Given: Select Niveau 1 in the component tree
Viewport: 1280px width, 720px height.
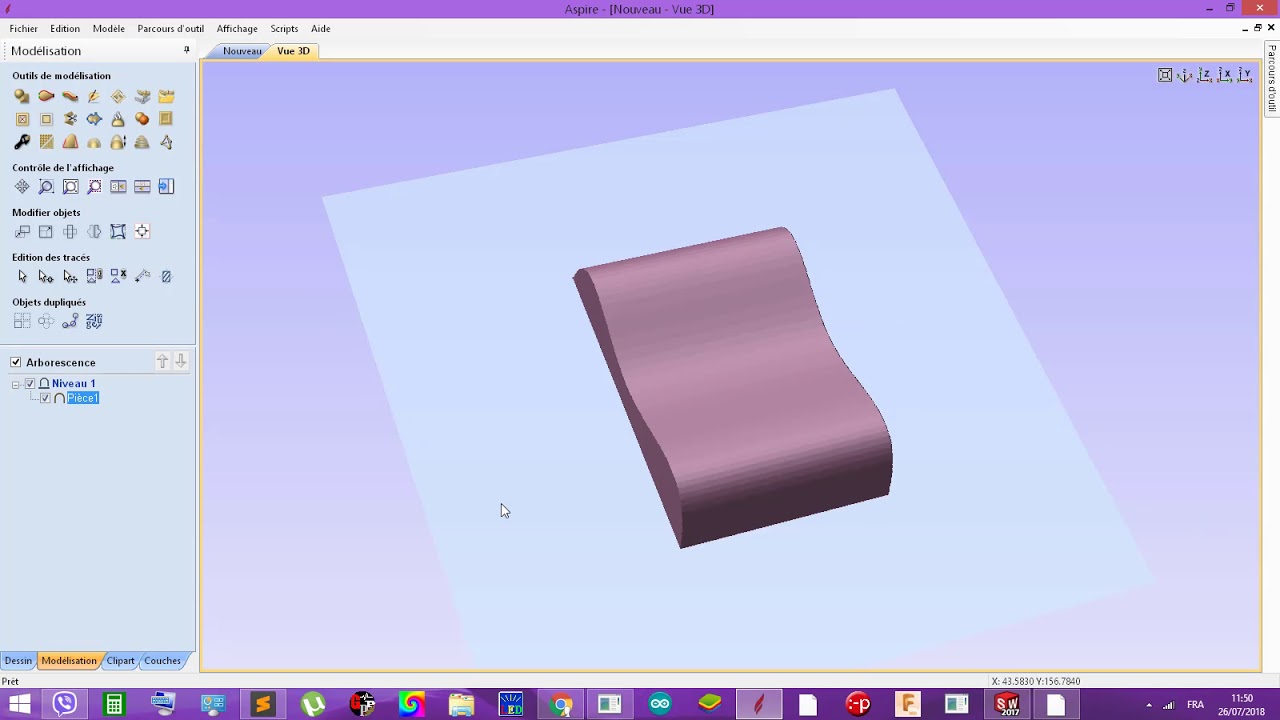Looking at the screenshot, I should (74, 384).
